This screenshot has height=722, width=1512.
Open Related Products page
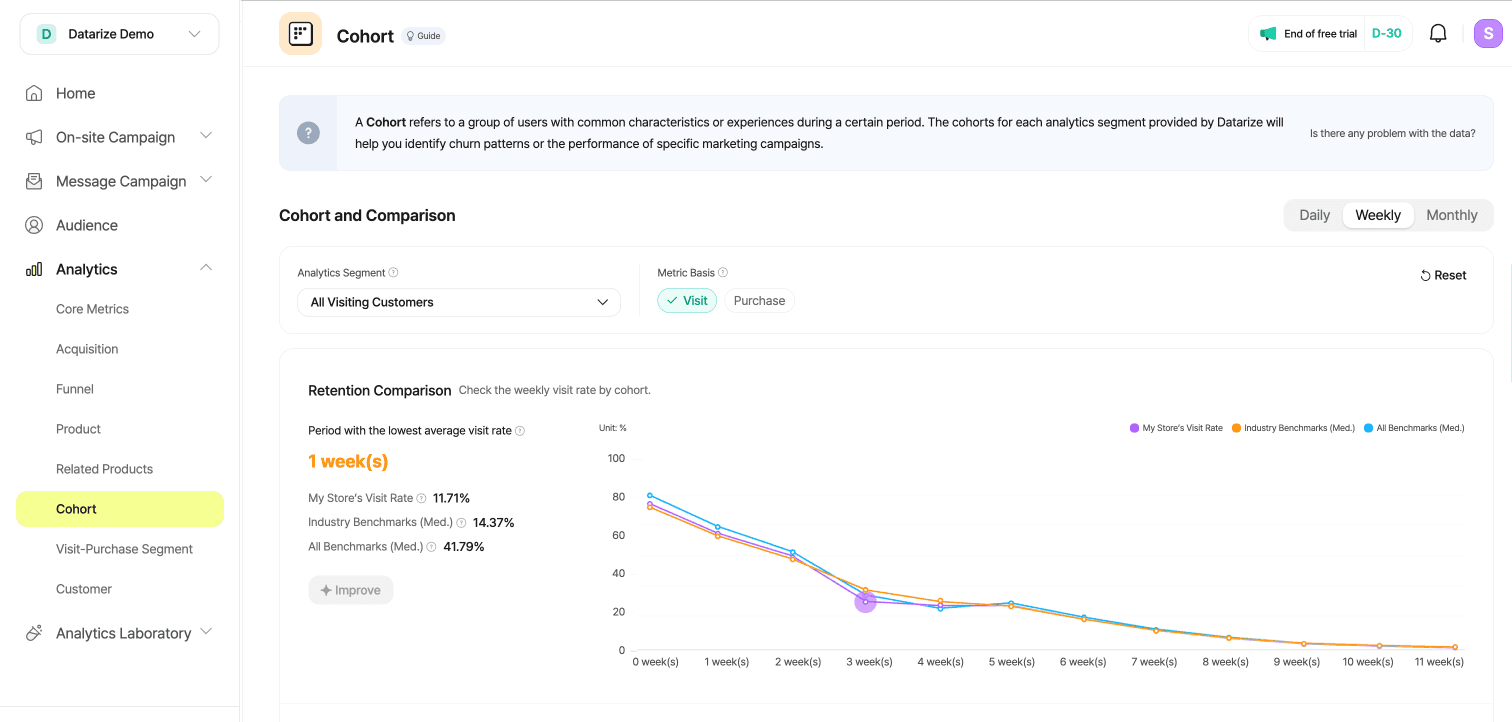[104, 469]
